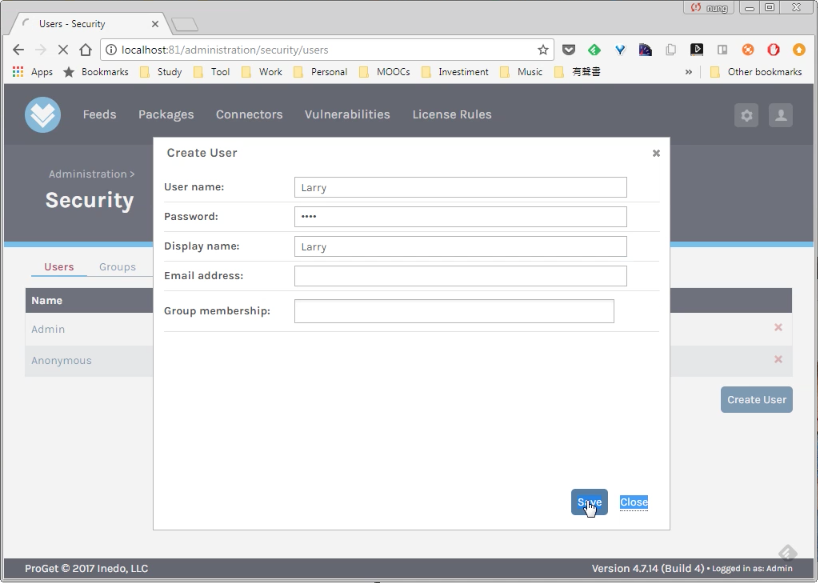The height and width of the screenshot is (583, 818).
Task: Go back with browser back arrow
Action: point(18,50)
